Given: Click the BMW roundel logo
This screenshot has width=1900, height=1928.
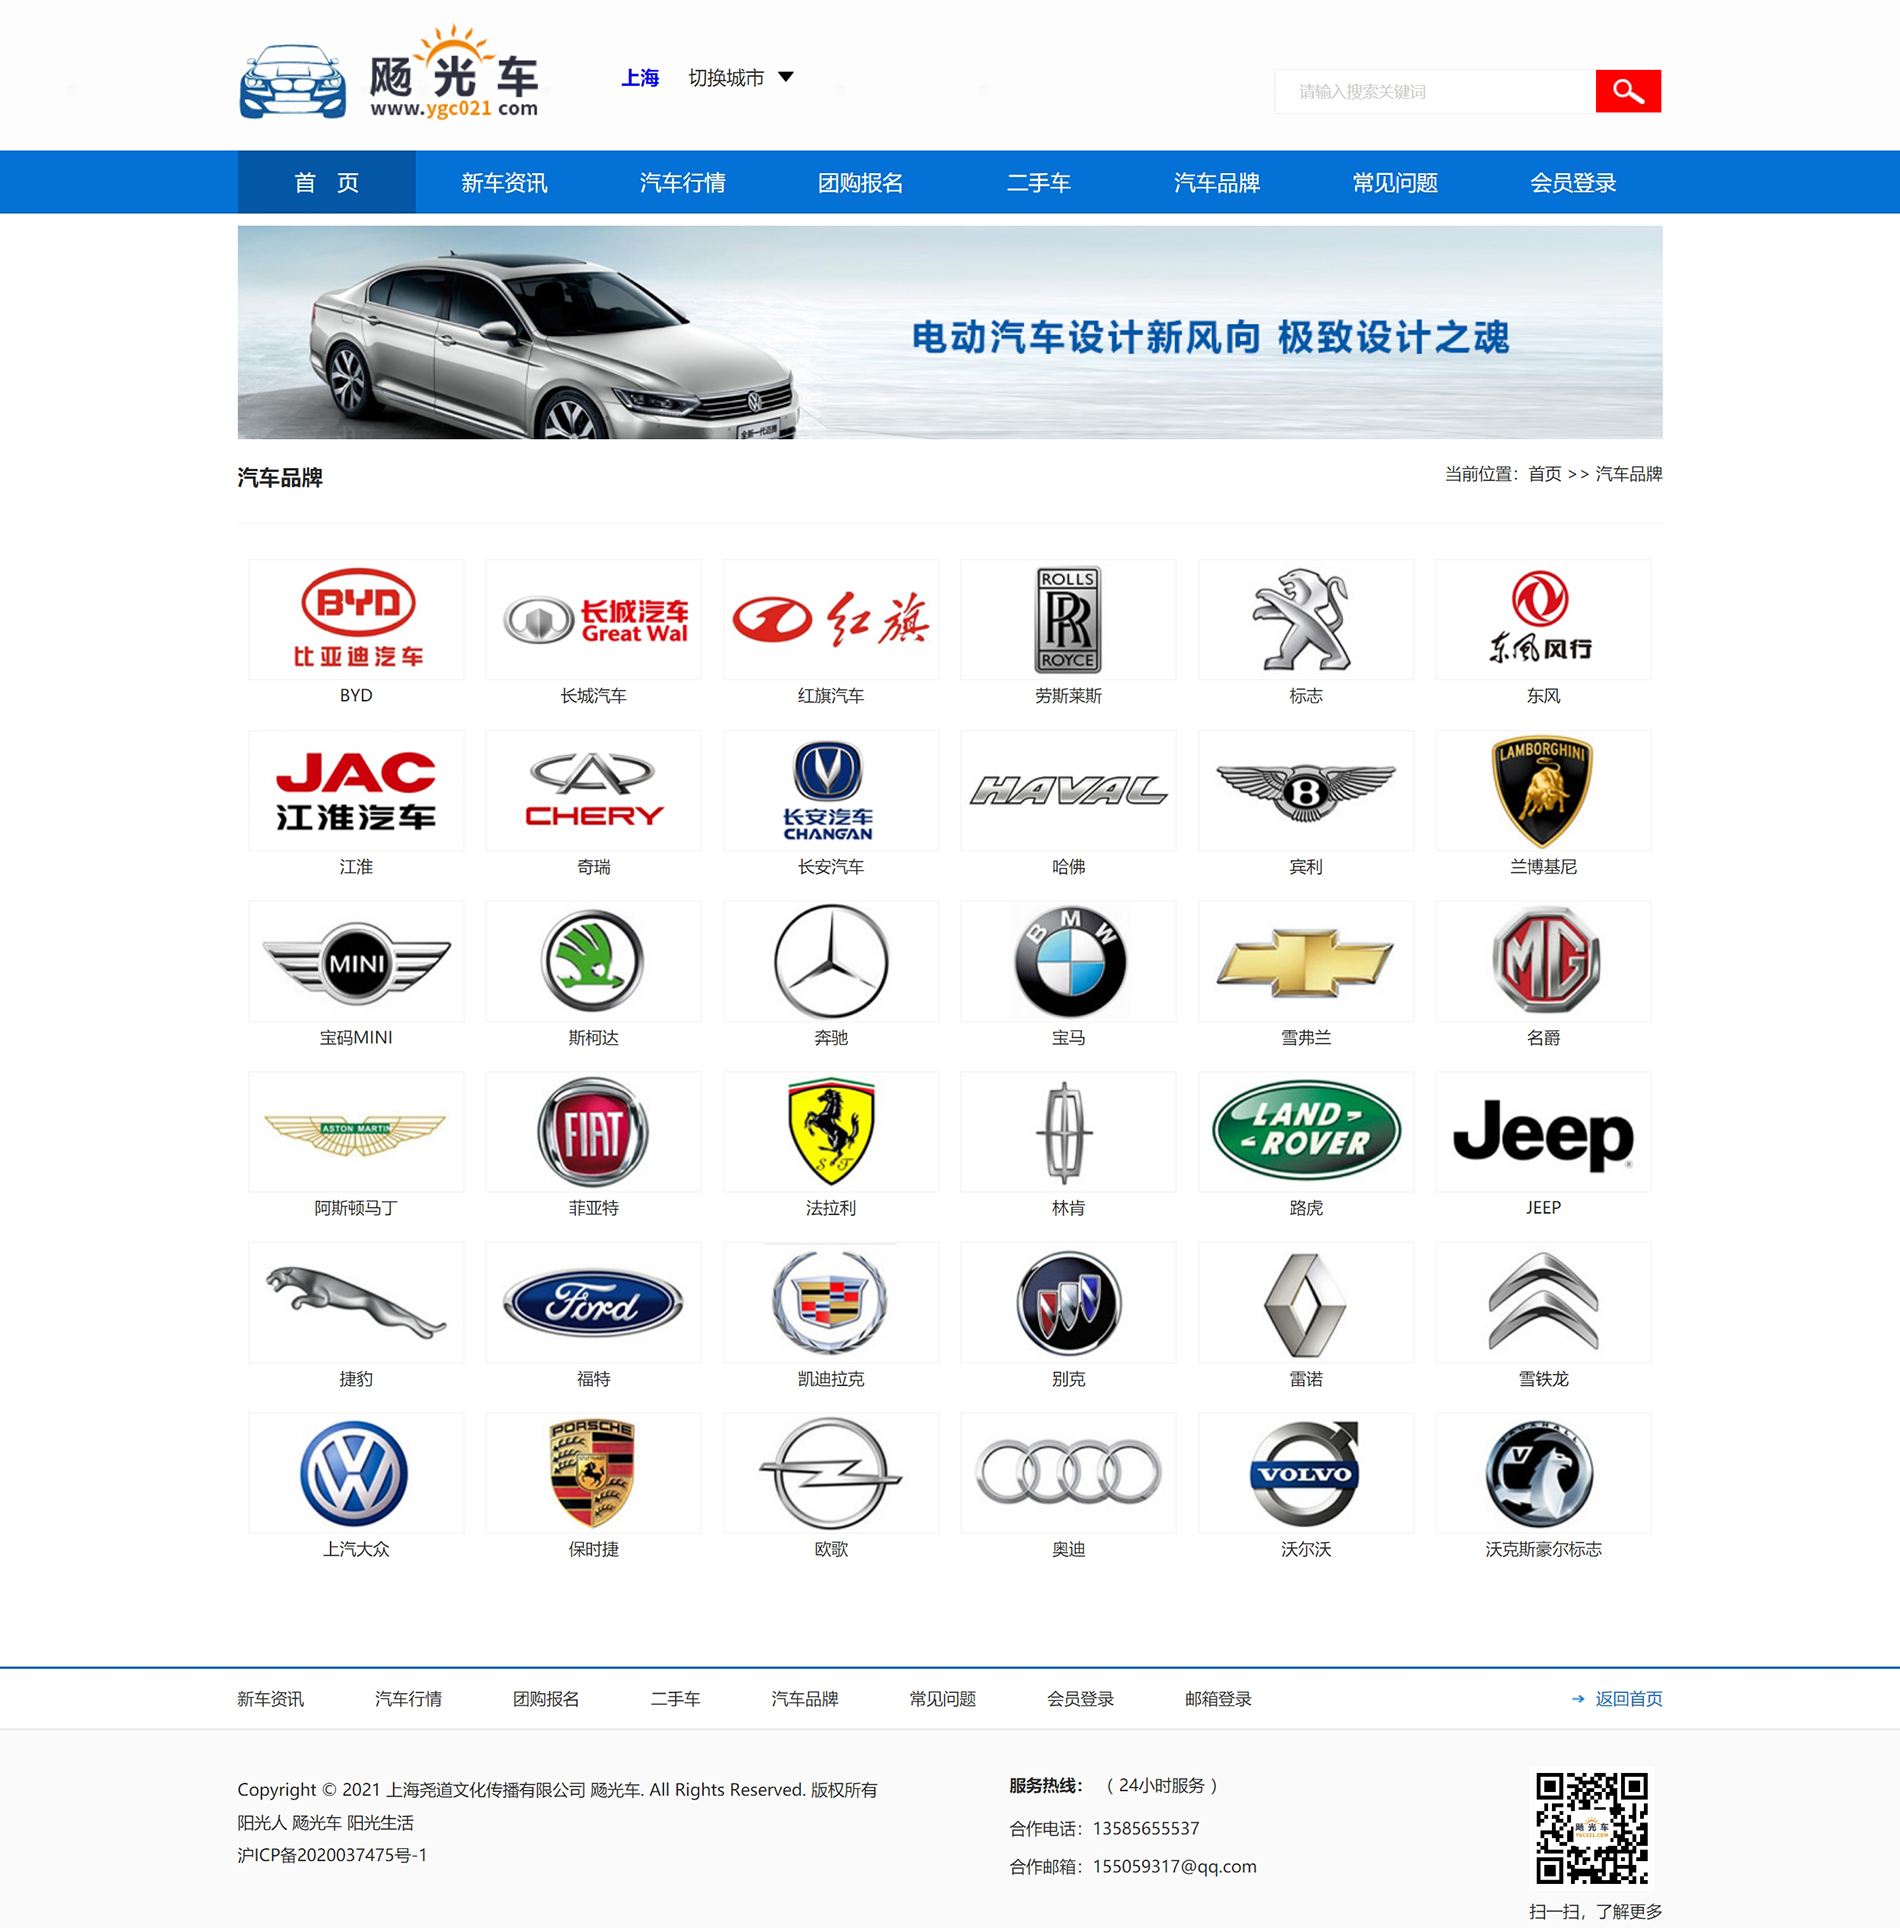Looking at the screenshot, I should tap(1068, 961).
